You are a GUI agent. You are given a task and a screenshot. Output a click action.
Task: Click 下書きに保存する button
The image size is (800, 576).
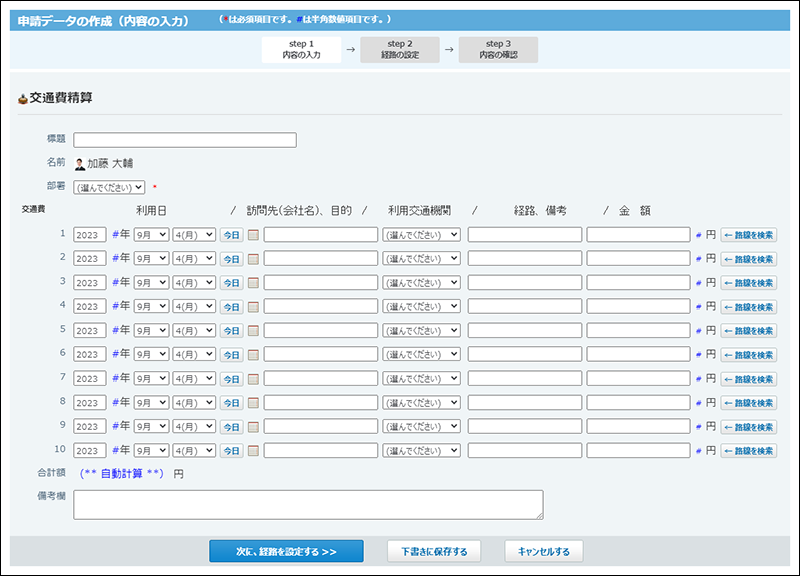tap(434, 552)
